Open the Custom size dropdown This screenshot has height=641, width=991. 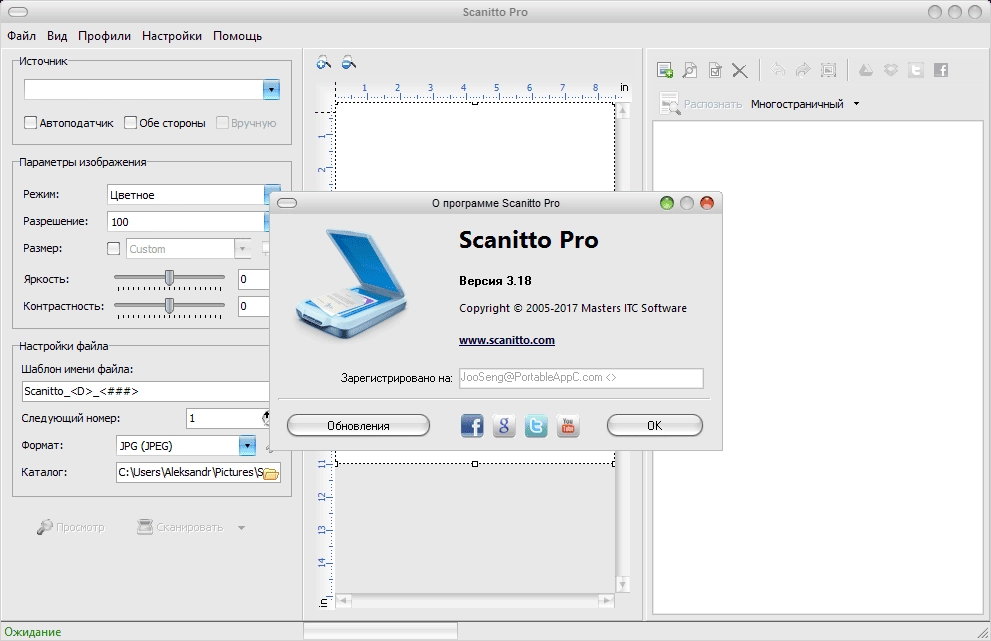pos(243,248)
